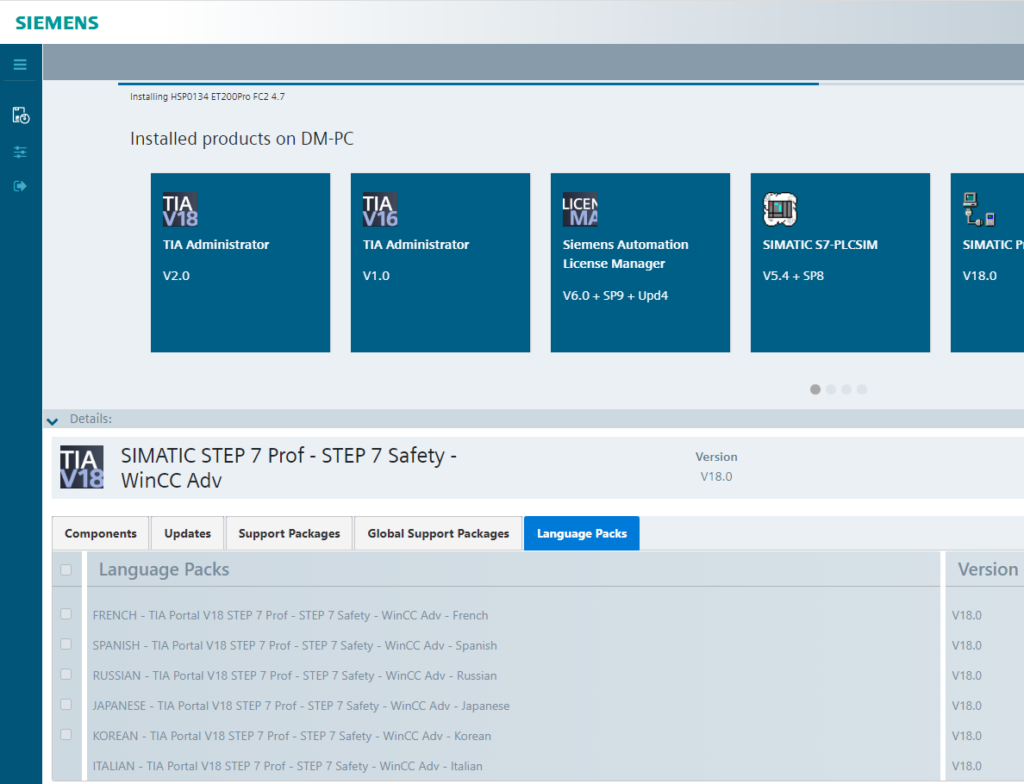Click the sign-out icon in sidebar
The image size is (1024, 784).
pyautogui.click(x=20, y=186)
